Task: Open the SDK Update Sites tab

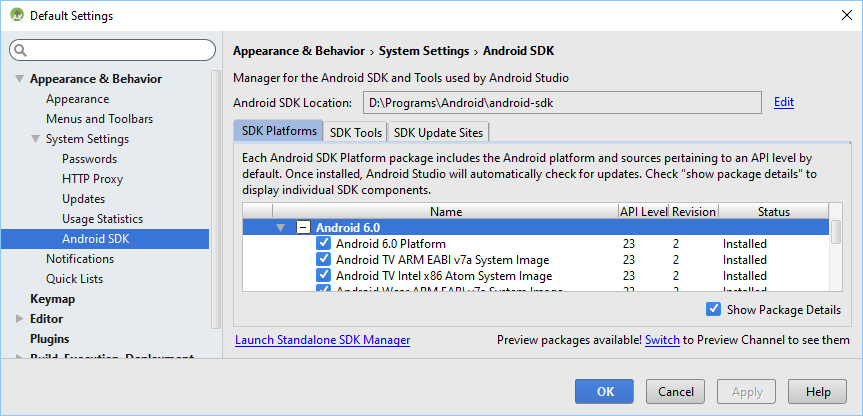Action: 438,133
